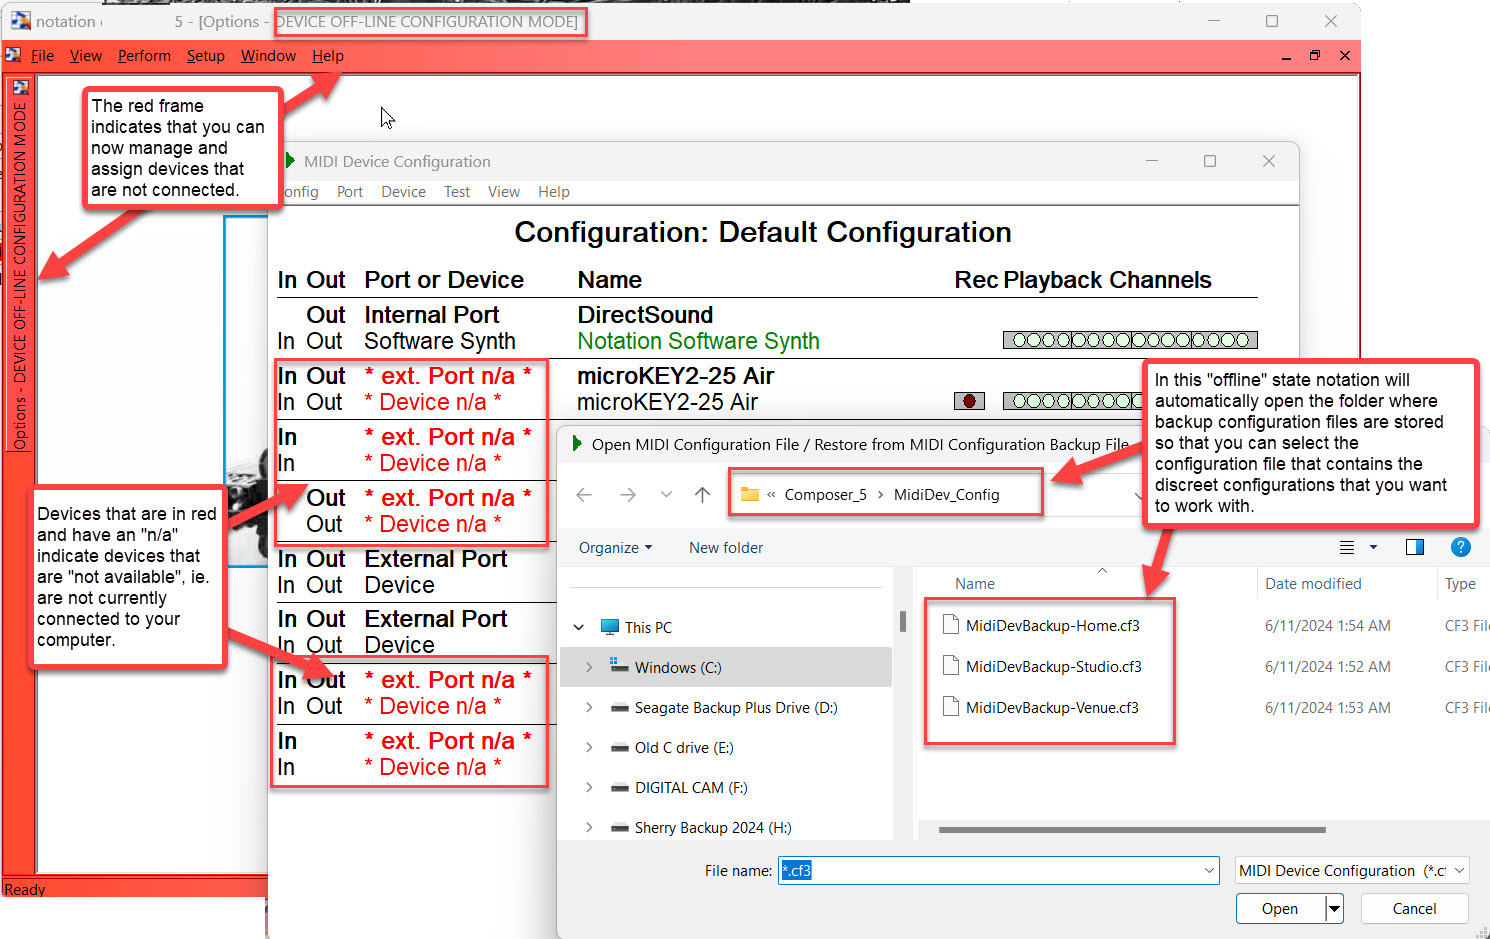Collapse the This PC tree node

coord(579,627)
